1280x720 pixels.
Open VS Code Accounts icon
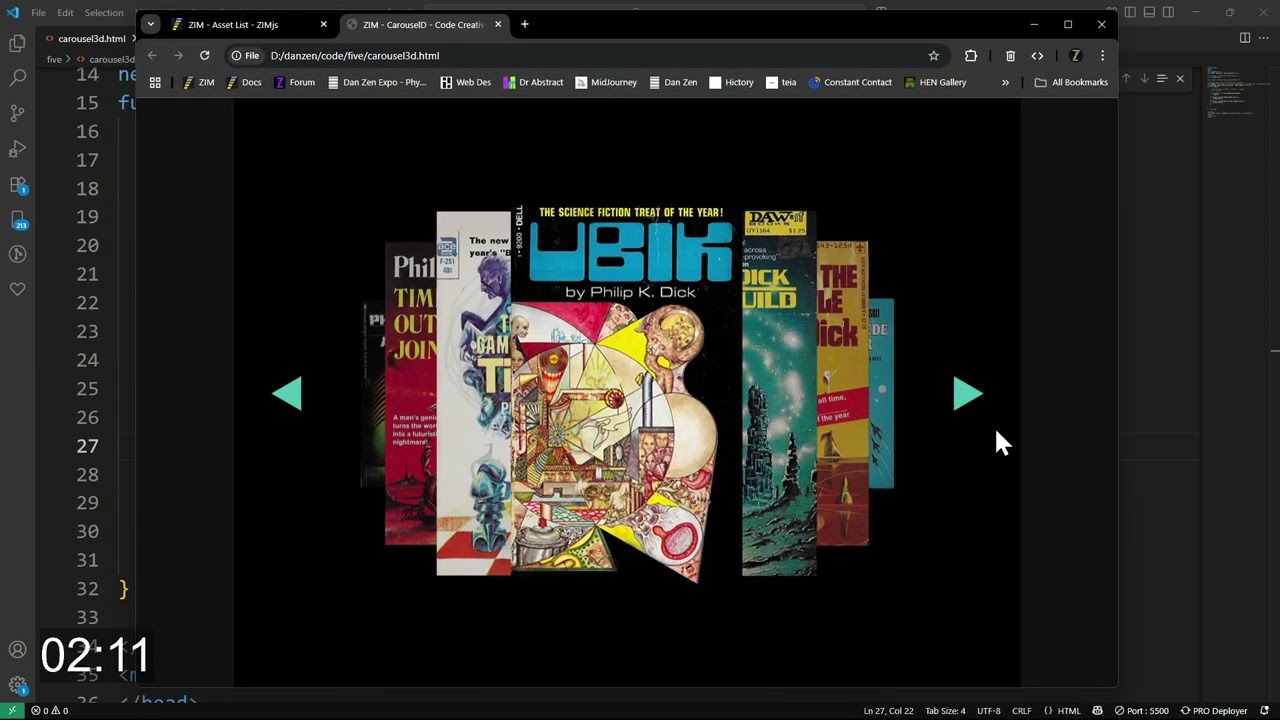17,650
